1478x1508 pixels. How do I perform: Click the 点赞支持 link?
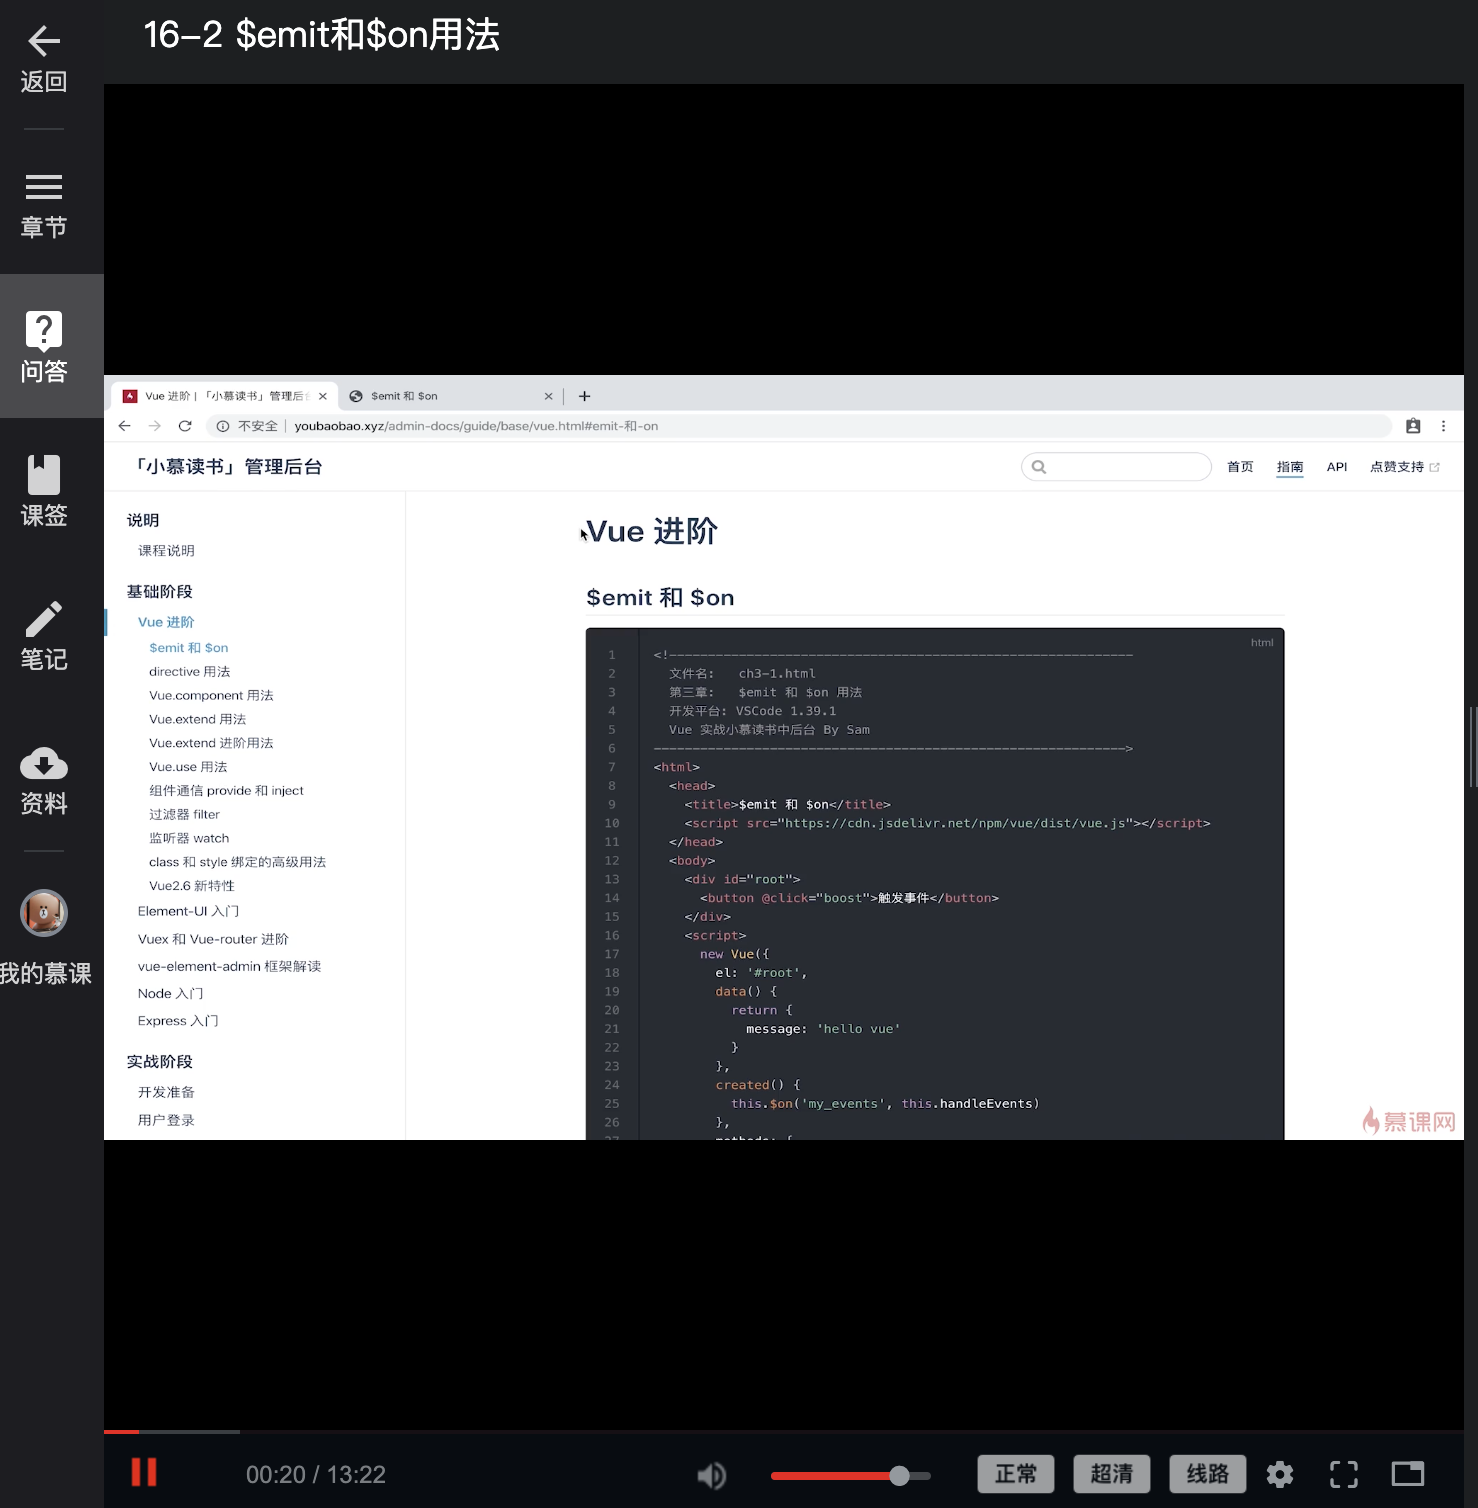click(x=1399, y=466)
